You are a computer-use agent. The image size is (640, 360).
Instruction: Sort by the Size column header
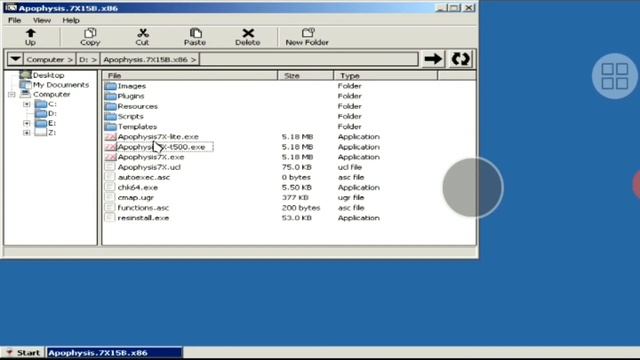(x=305, y=76)
